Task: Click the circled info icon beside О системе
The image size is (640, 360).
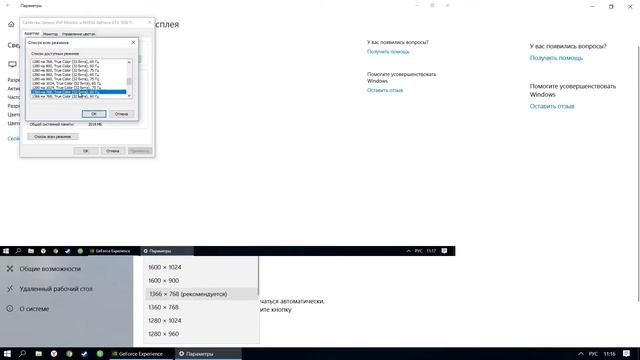Action: point(10,309)
